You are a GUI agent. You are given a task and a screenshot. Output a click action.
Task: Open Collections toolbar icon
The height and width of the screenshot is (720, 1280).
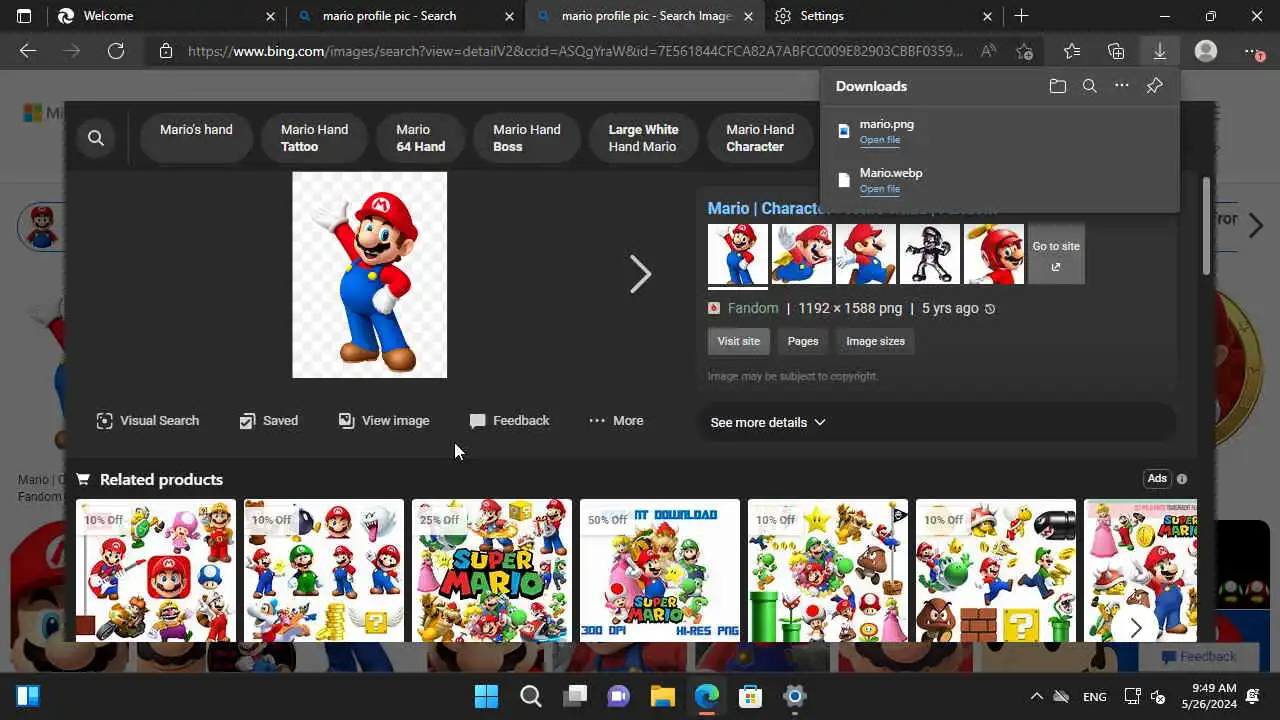1116,51
